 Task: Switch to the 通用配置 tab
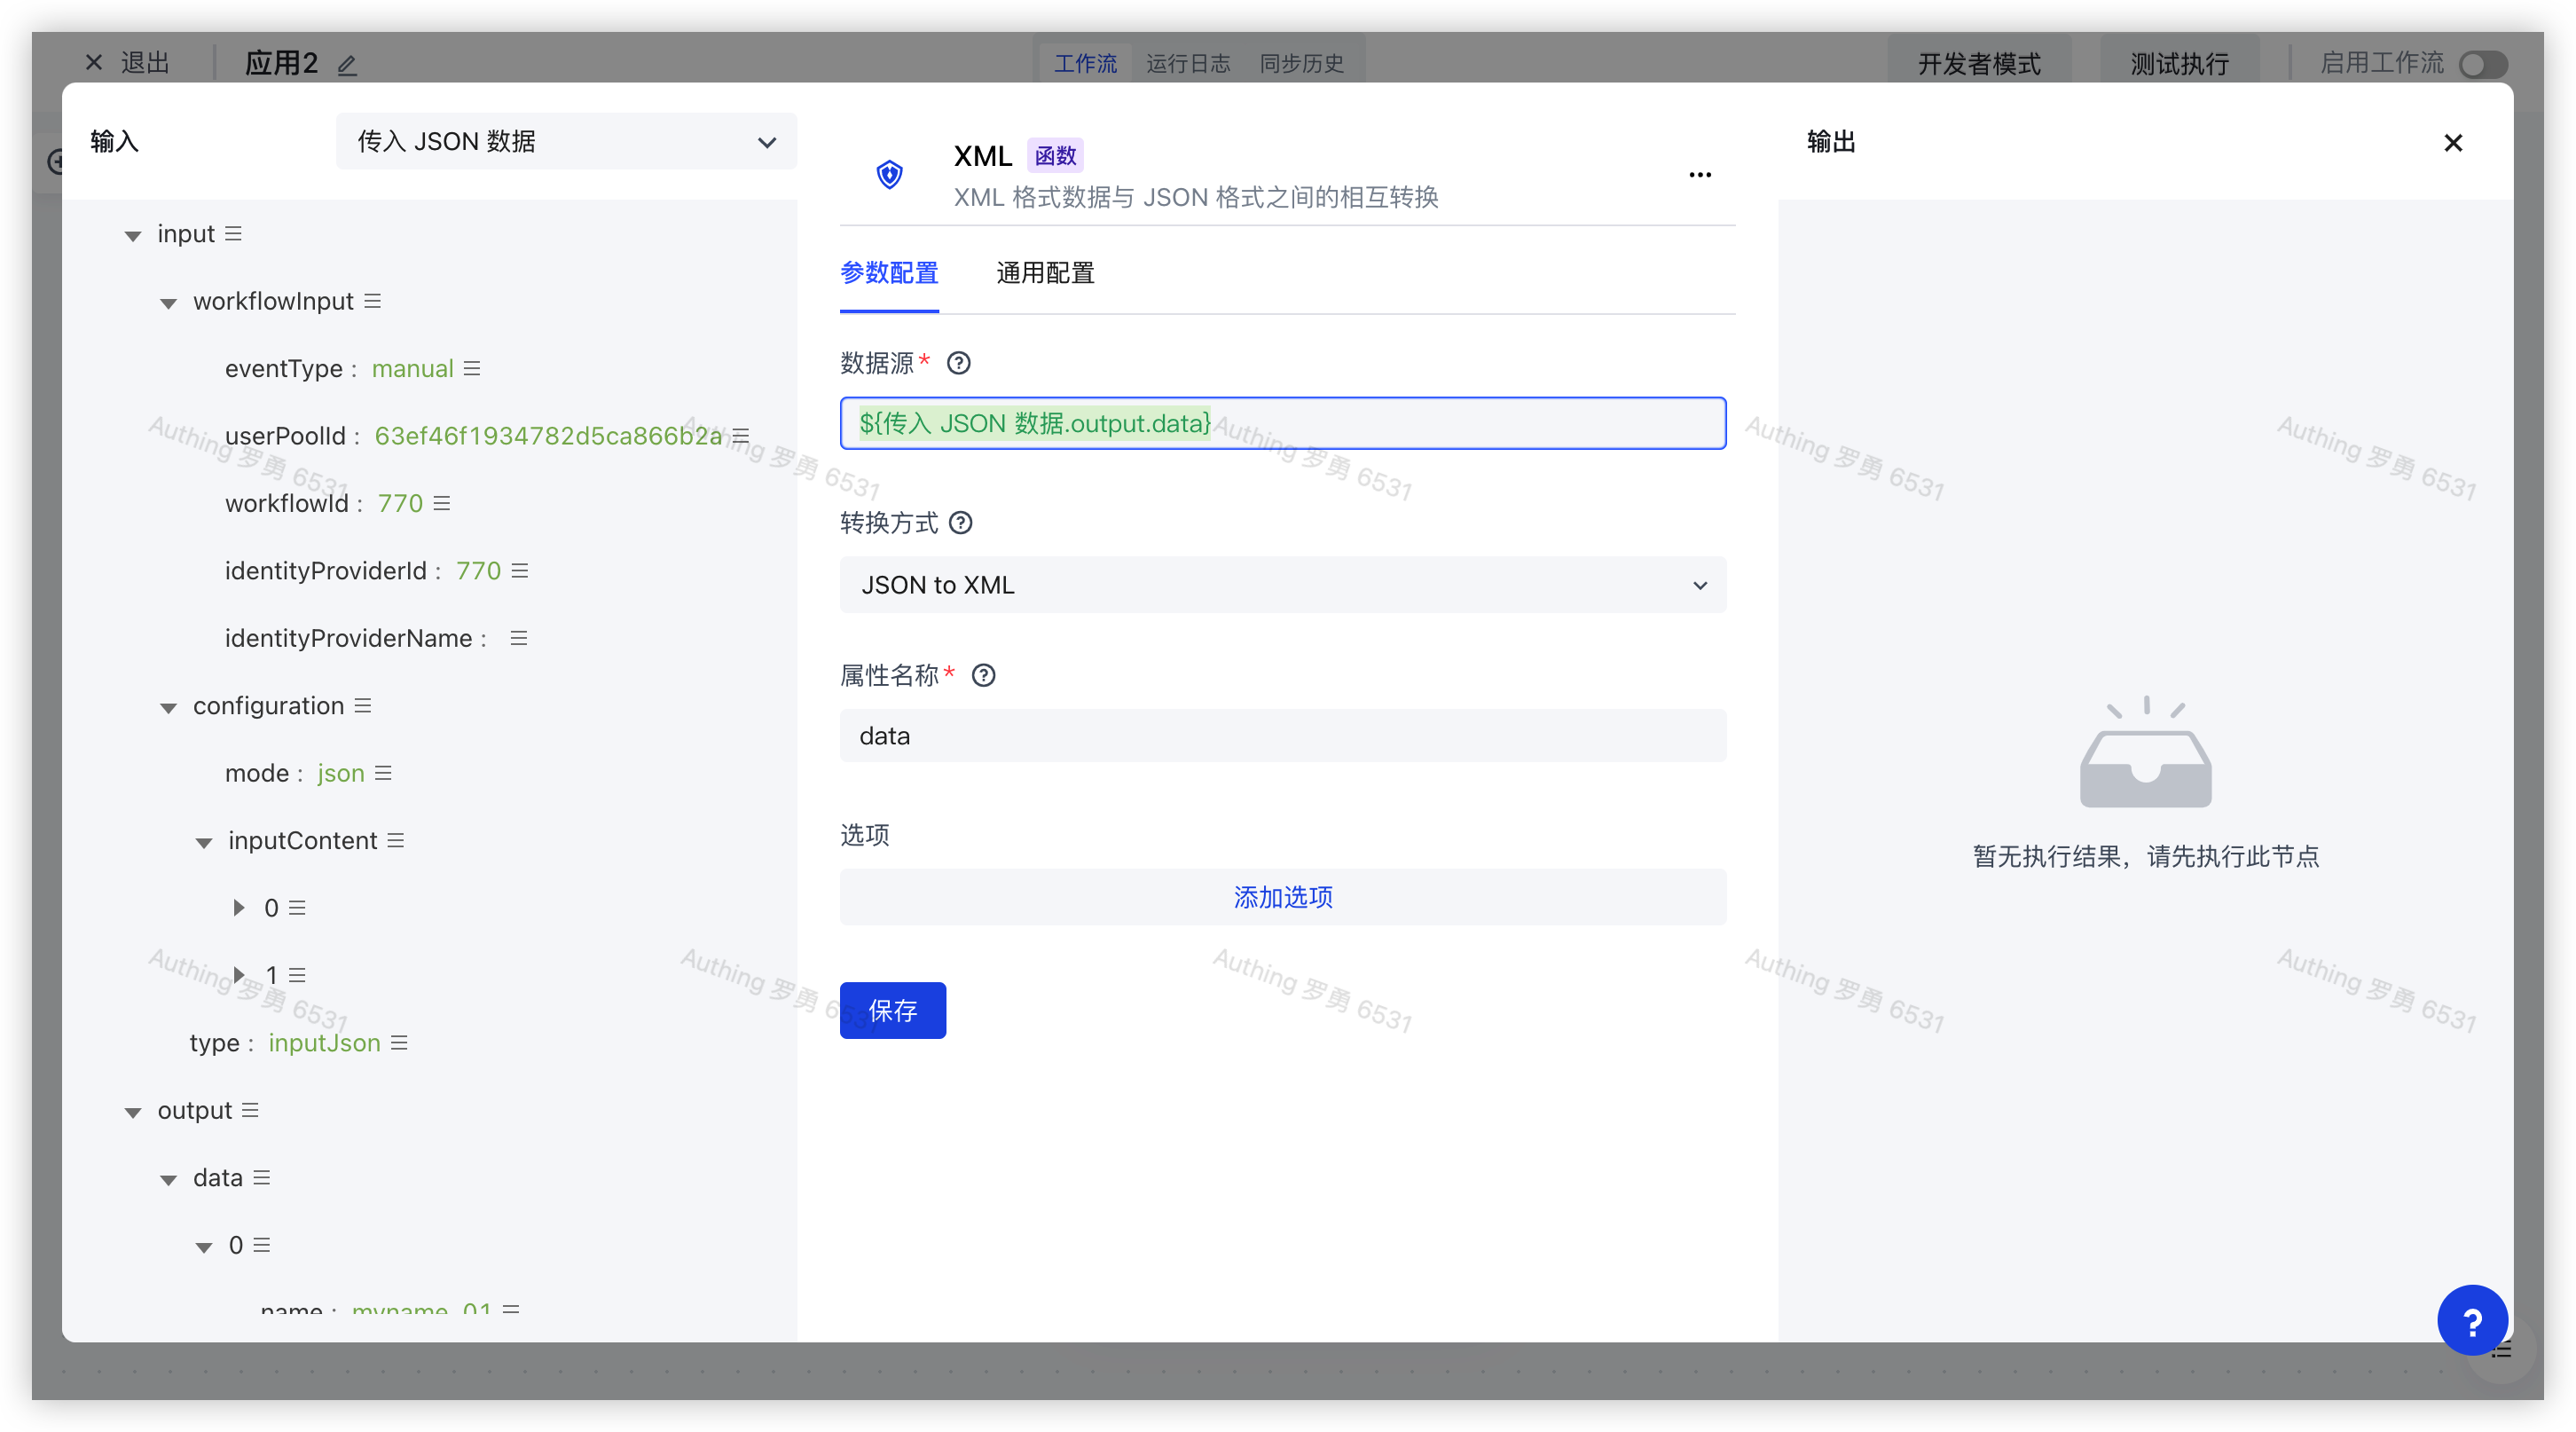[x=1045, y=273]
